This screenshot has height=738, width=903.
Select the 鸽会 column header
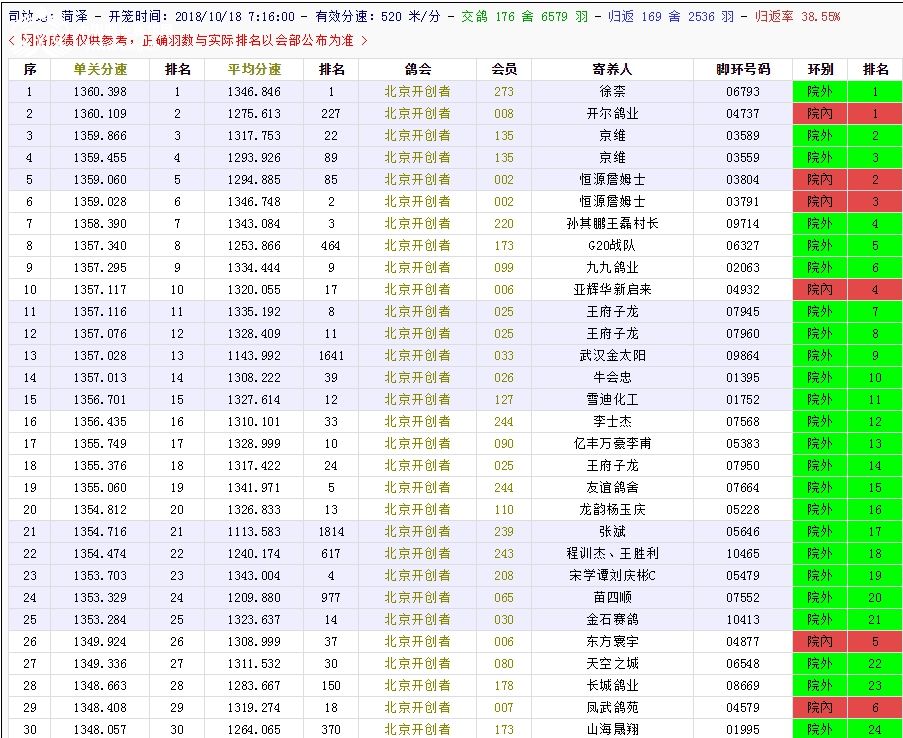[417, 70]
